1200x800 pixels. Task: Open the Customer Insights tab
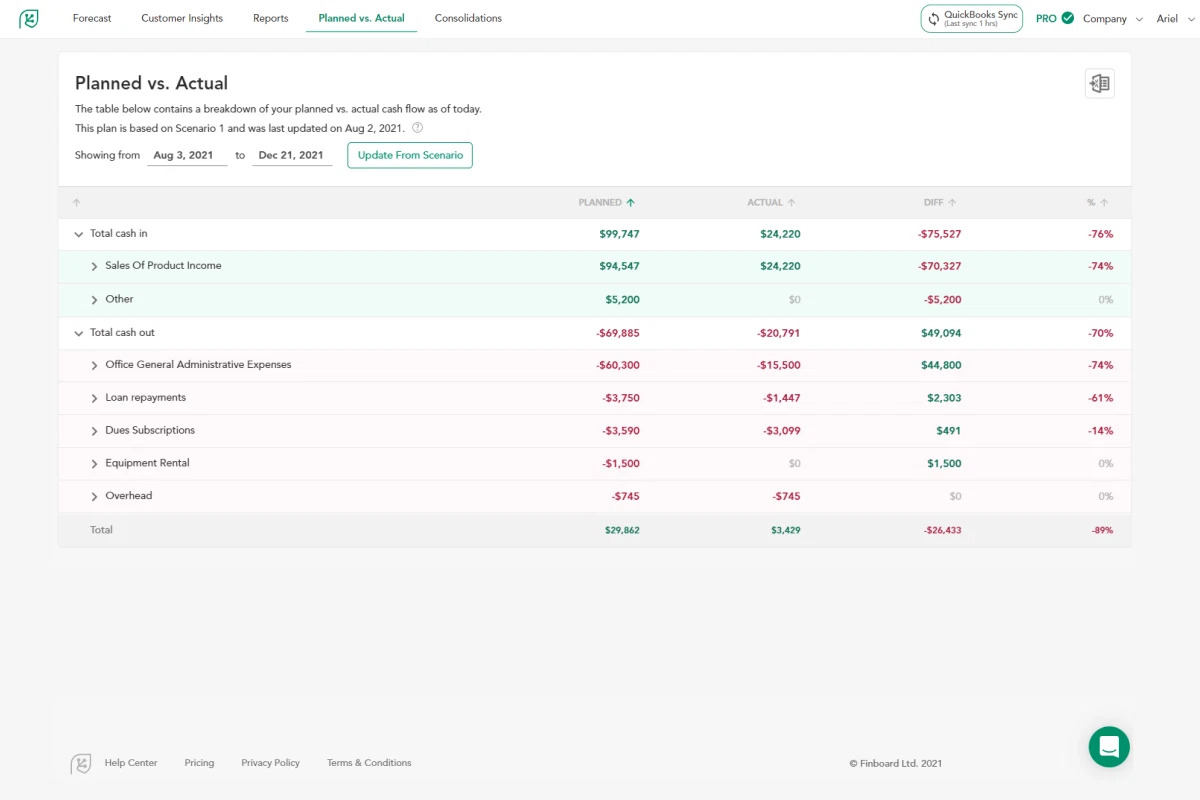181,18
